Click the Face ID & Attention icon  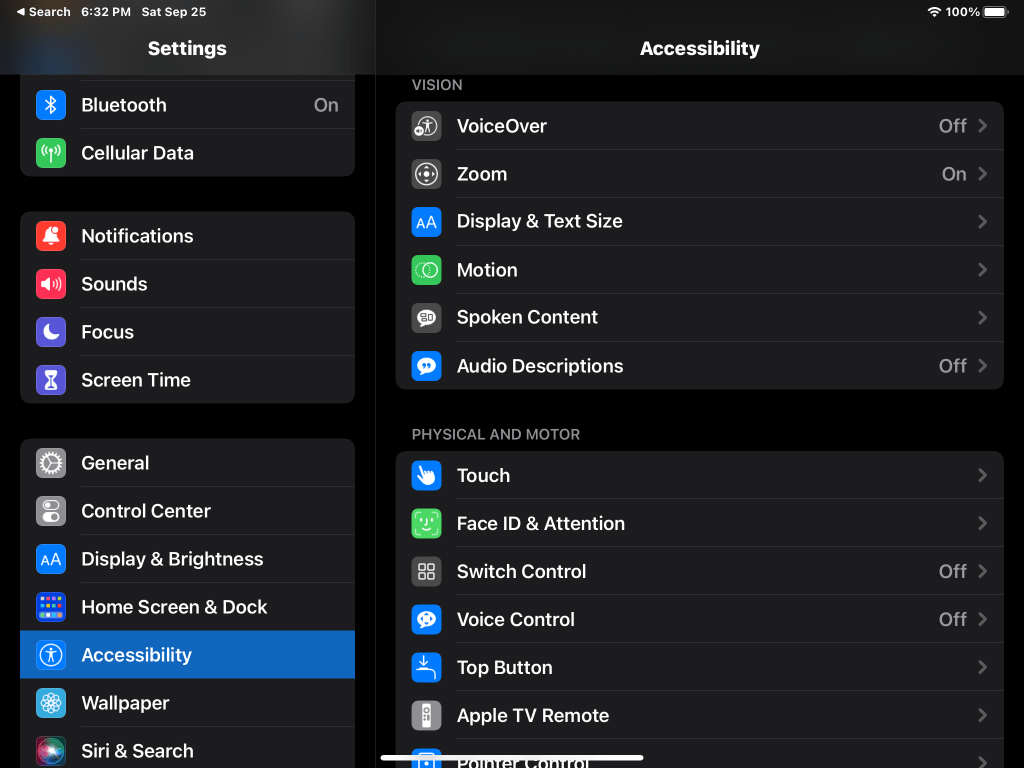(427, 523)
